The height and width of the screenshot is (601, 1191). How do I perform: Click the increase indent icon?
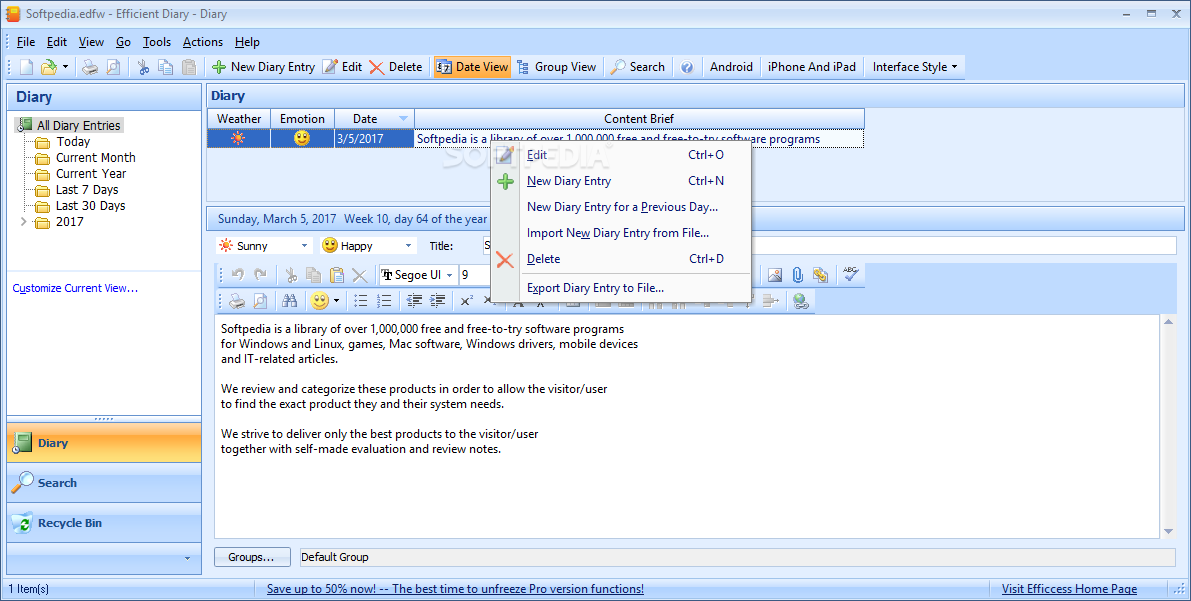[438, 301]
